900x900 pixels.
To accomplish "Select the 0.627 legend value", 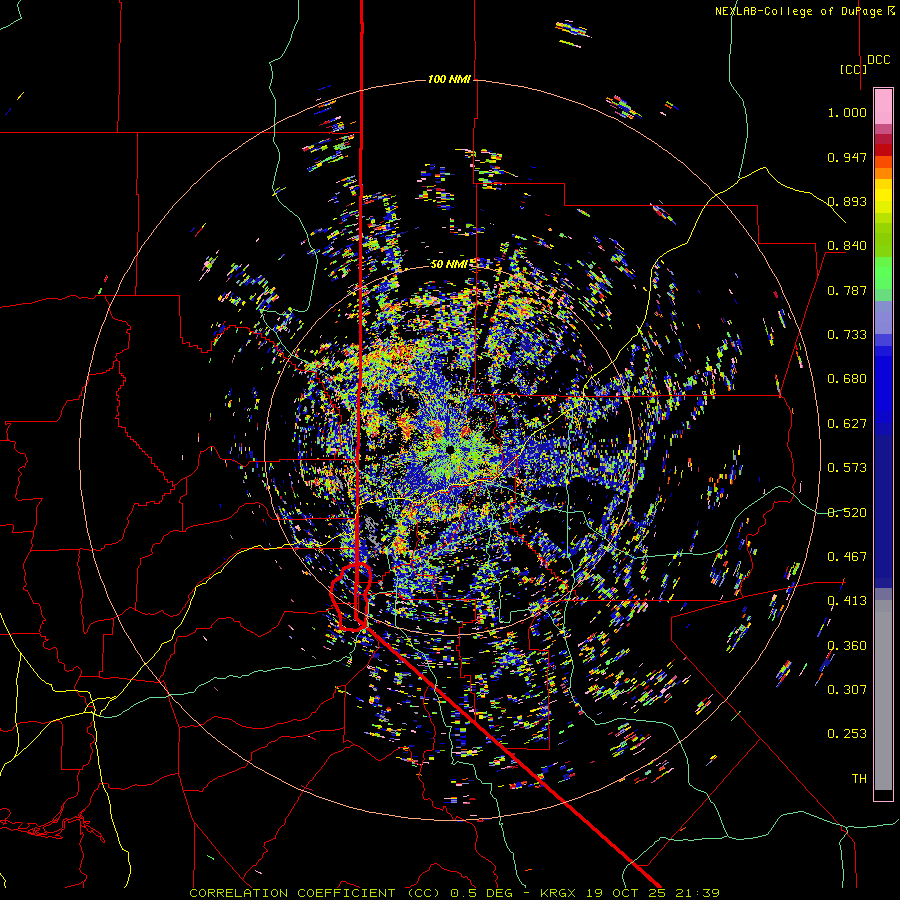I will coord(847,424).
